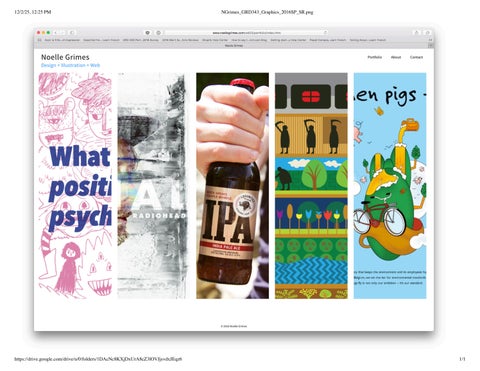Open the Contact nav link
The width and height of the screenshot is (480, 371).
pyautogui.click(x=417, y=57)
